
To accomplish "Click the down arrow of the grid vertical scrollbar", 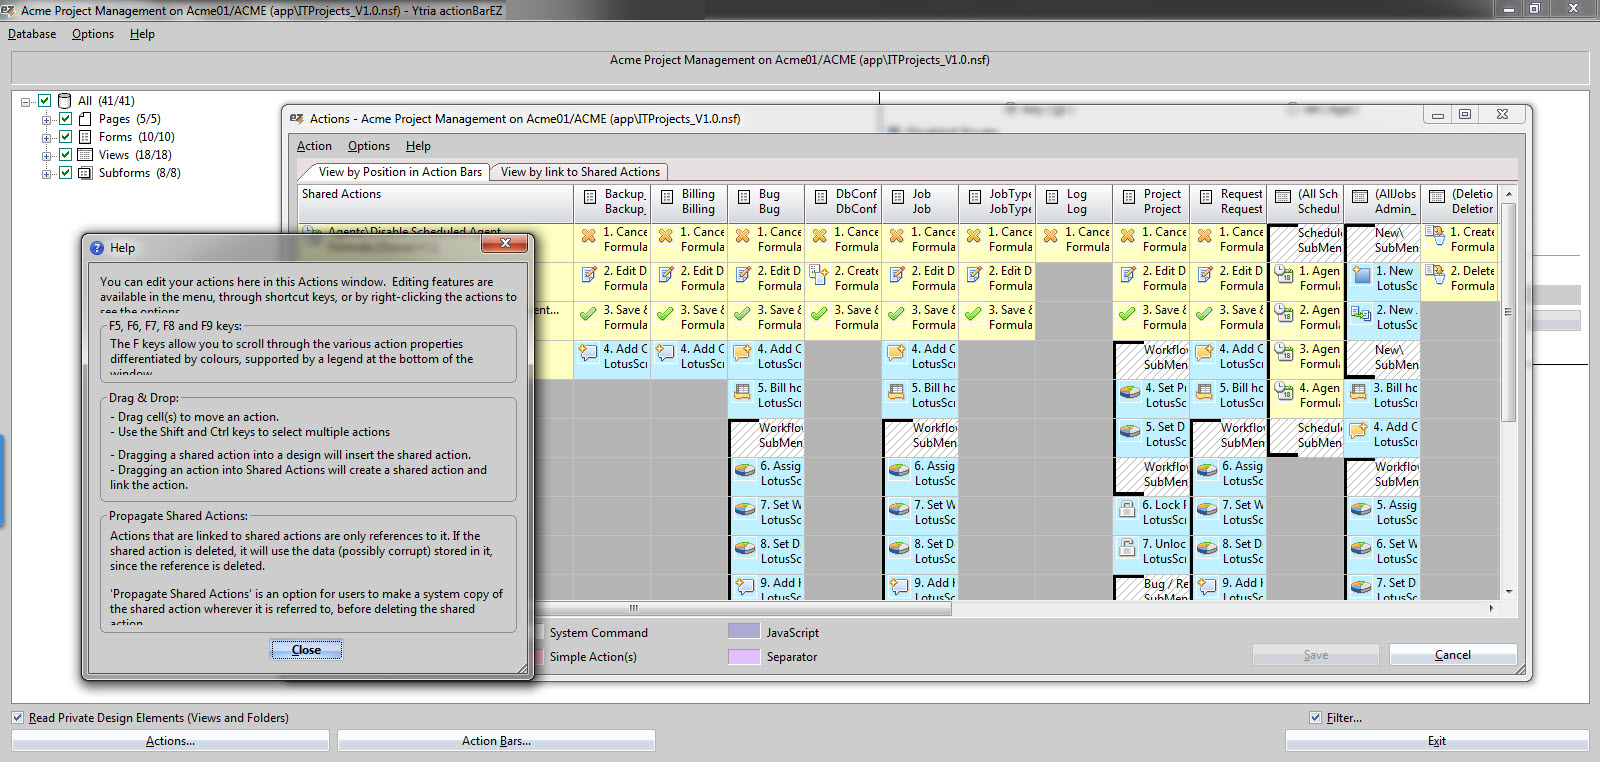I will click(x=1509, y=592).
